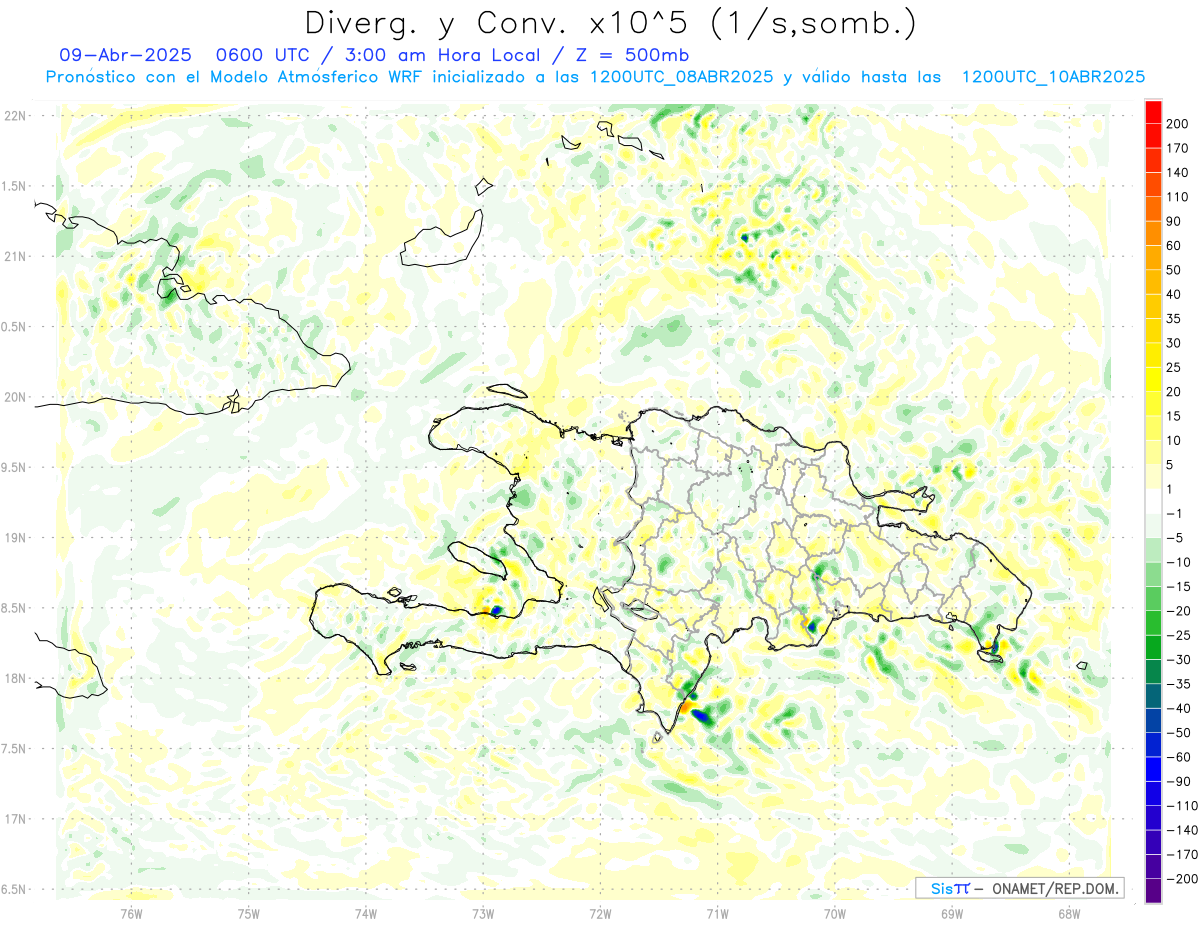The height and width of the screenshot is (927, 1200).
Task: Click the '68W' longitude label
Action: click(1069, 913)
